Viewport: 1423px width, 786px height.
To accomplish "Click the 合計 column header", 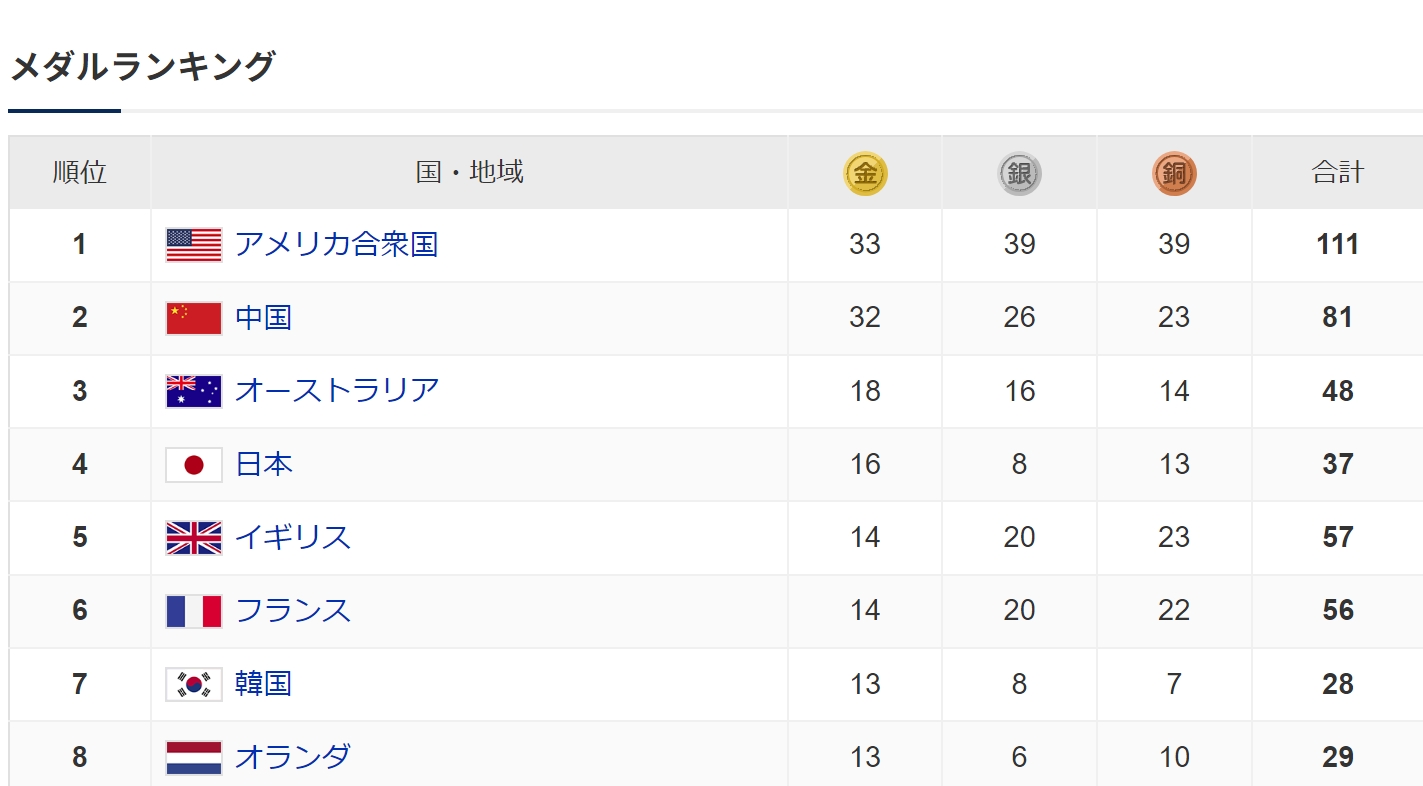I will click(1337, 173).
